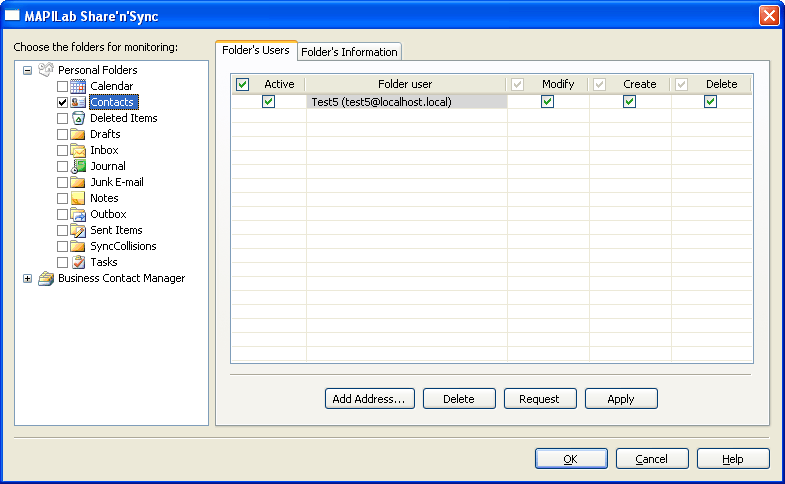Screen dimensions: 785x484
Task: Select Calendar label in folder tree
Action: 112,87
